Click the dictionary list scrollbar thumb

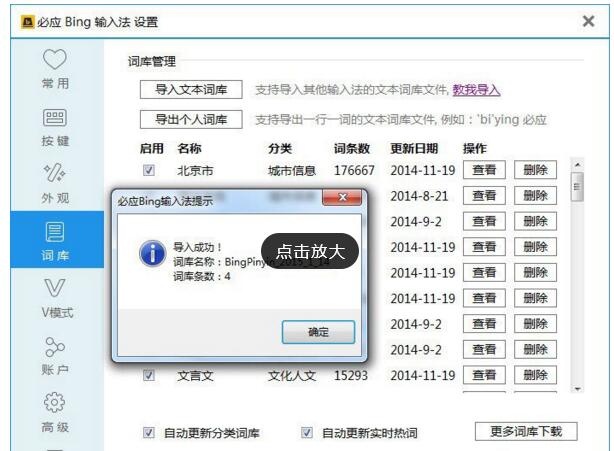[x=577, y=187]
